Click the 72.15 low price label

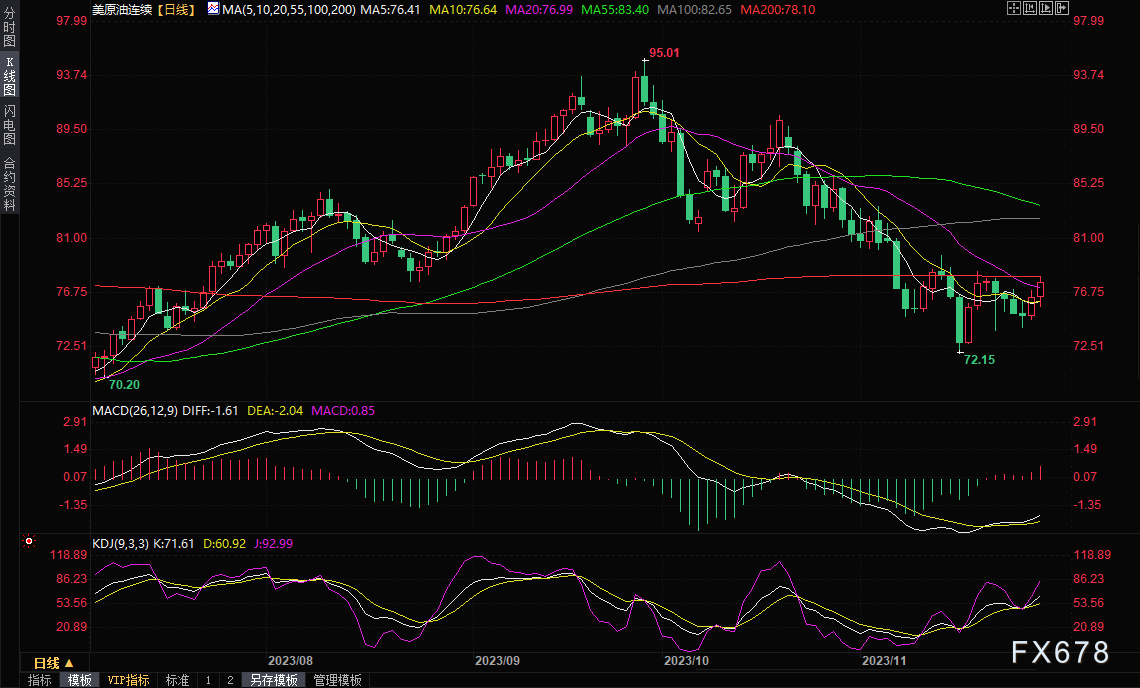(979, 359)
